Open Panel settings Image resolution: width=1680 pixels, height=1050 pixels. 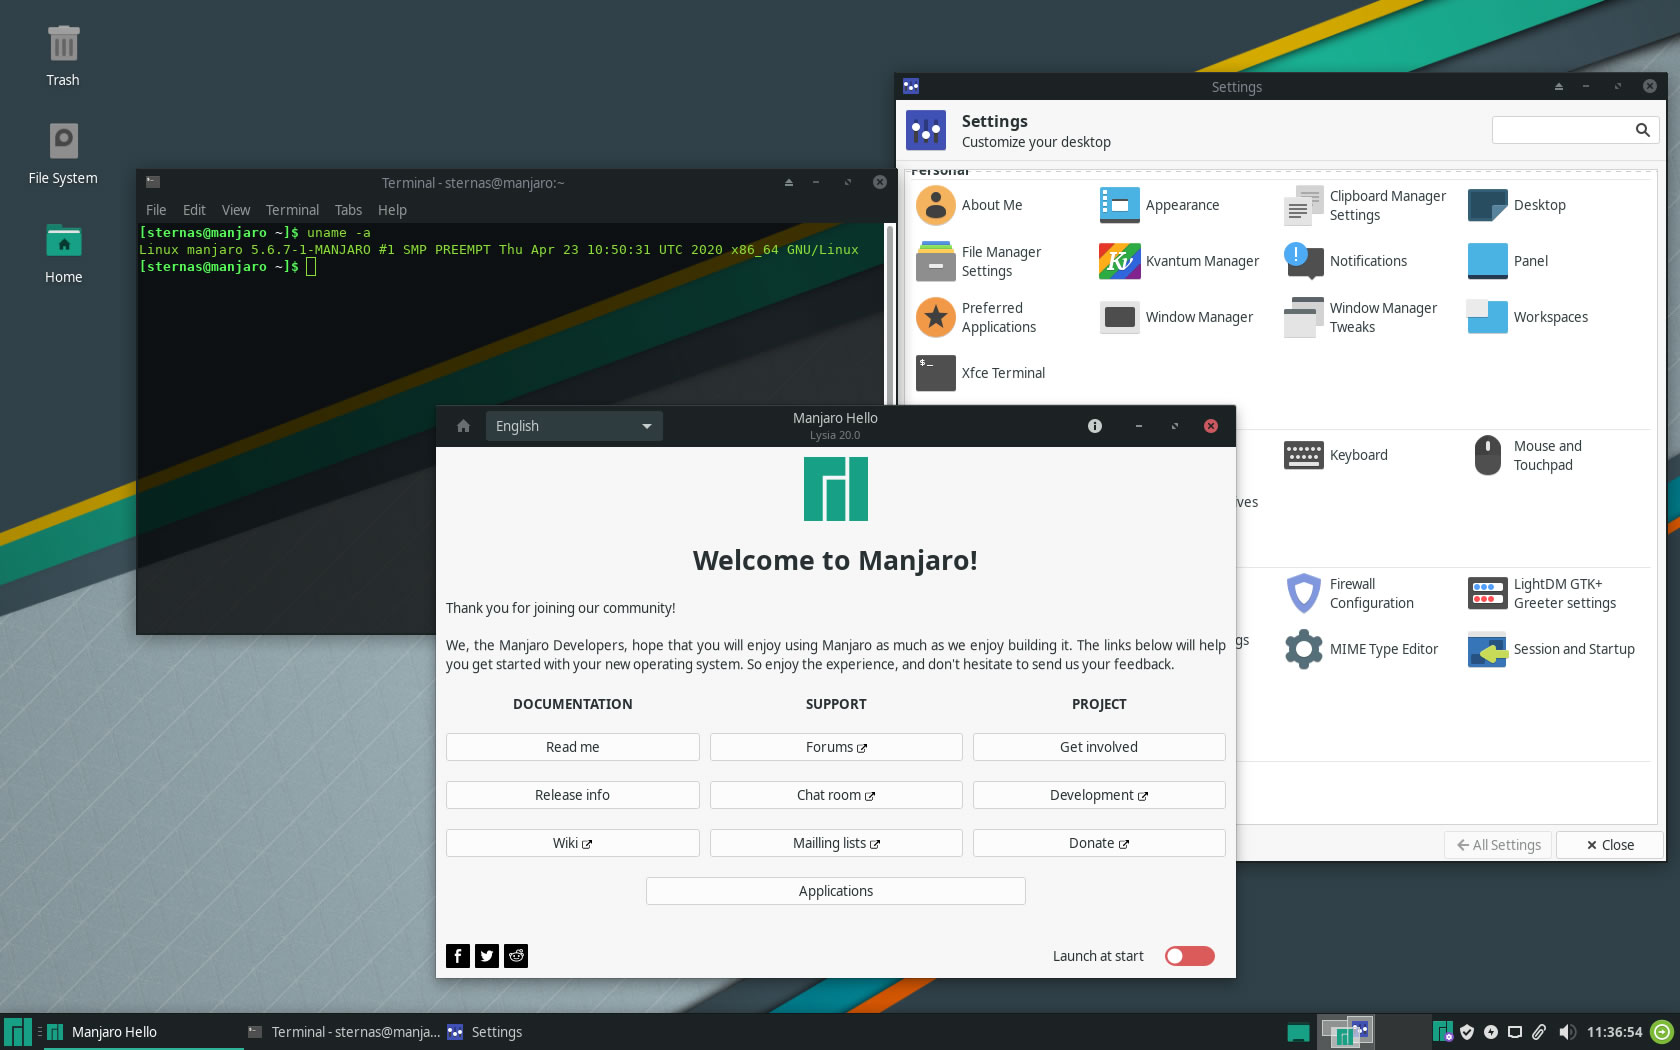[1507, 261]
